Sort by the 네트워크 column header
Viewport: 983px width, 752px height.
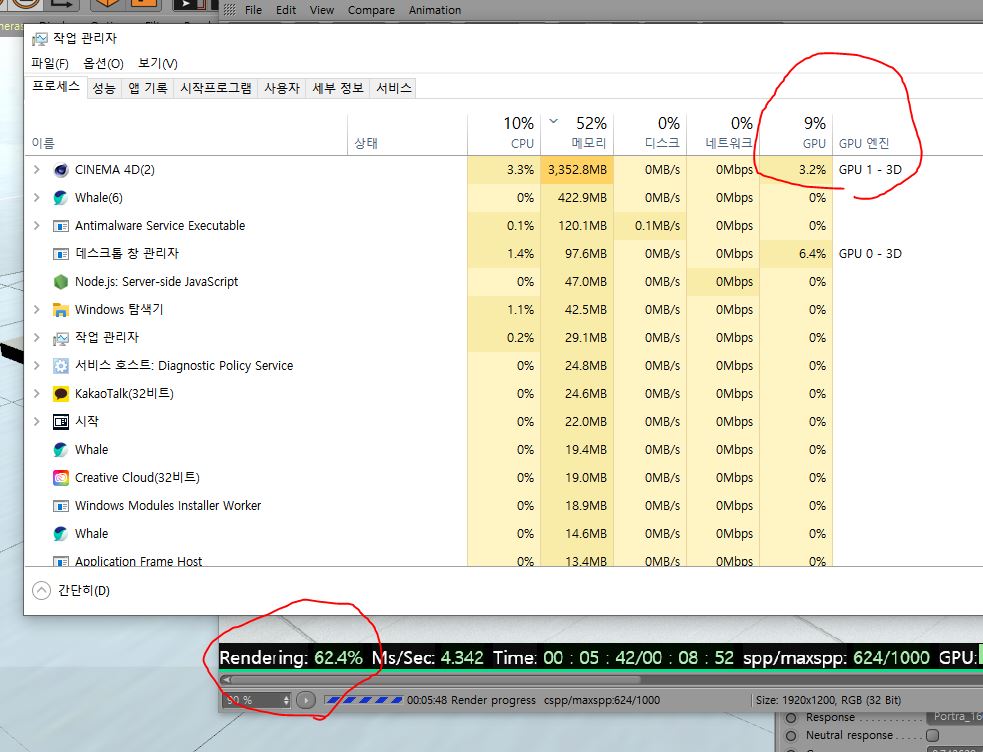click(723, 133)
